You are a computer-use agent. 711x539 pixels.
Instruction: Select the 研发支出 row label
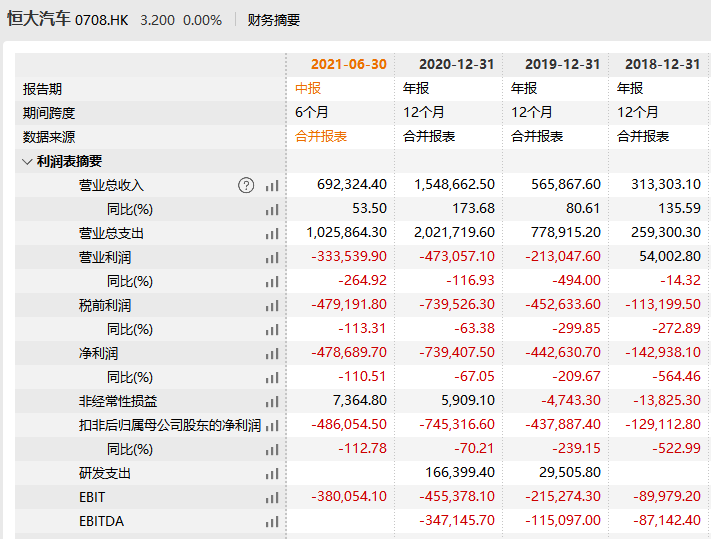point(105,473)
